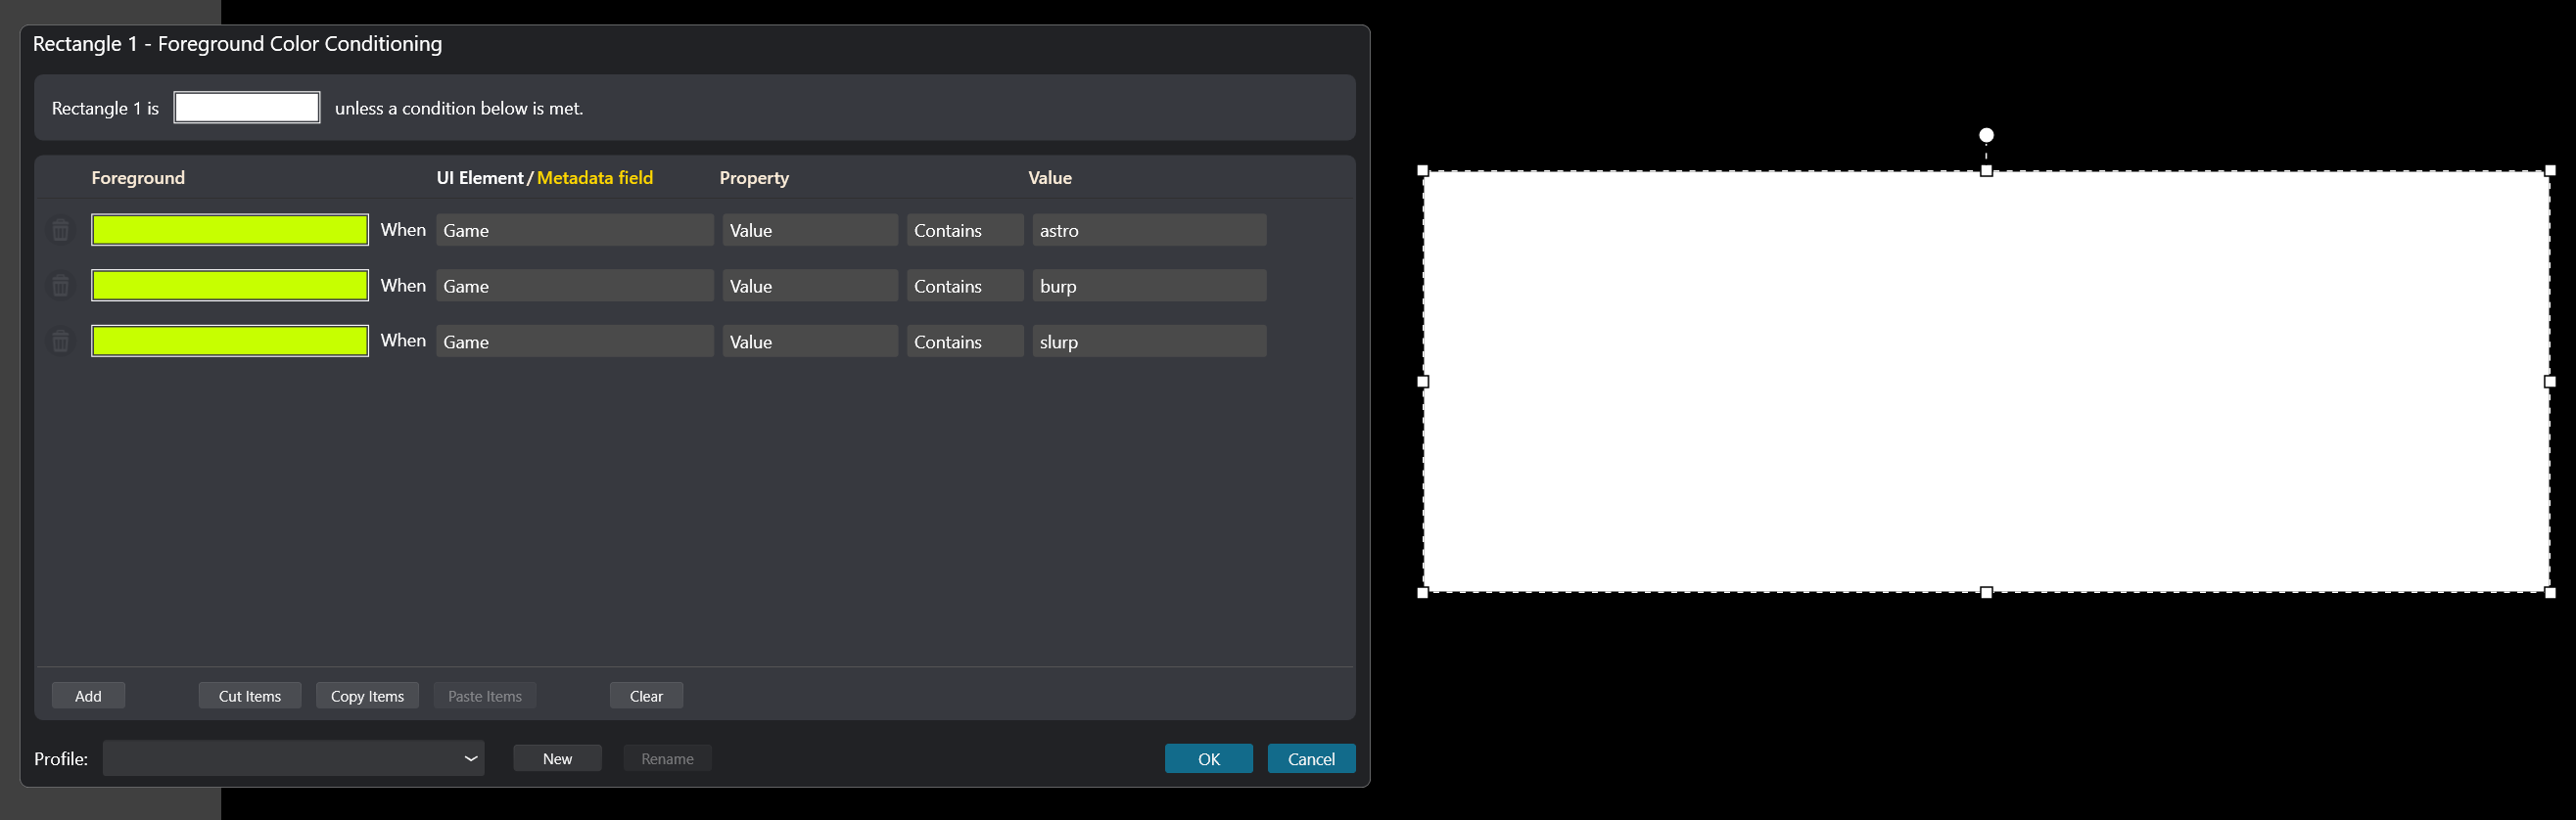Click the rectangle's top-left corner resize handle
2576x820 pixels.
(x=1423, y=171)
